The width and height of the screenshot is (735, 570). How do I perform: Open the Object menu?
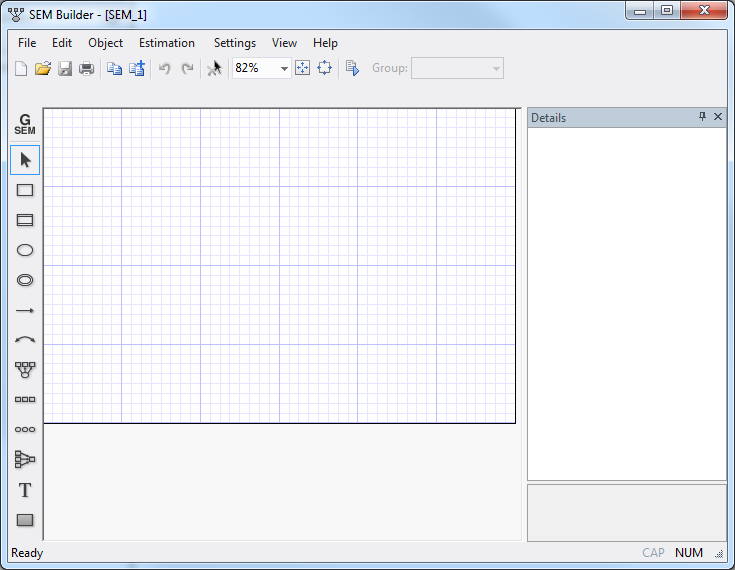[x=105, y=43]
